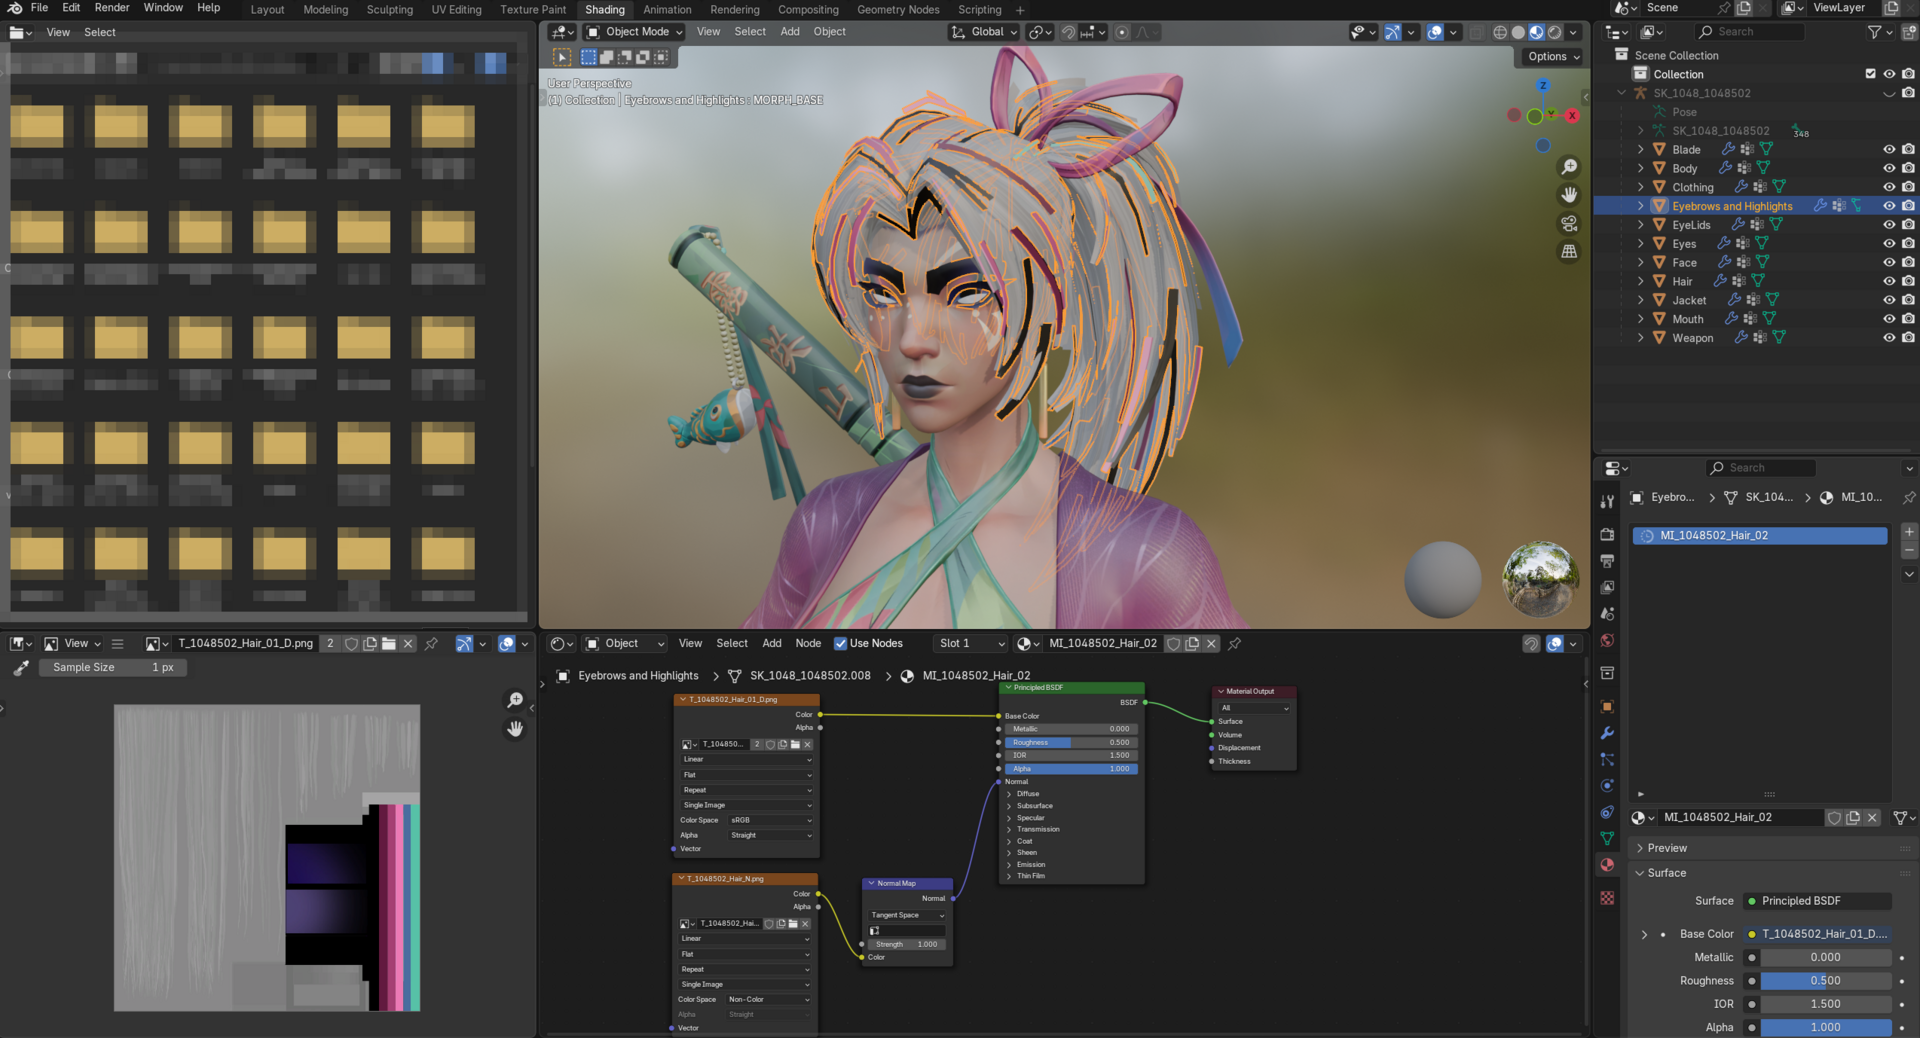Hide the Hair object in viewport
The image size is (1920, 1038).
1889,281
